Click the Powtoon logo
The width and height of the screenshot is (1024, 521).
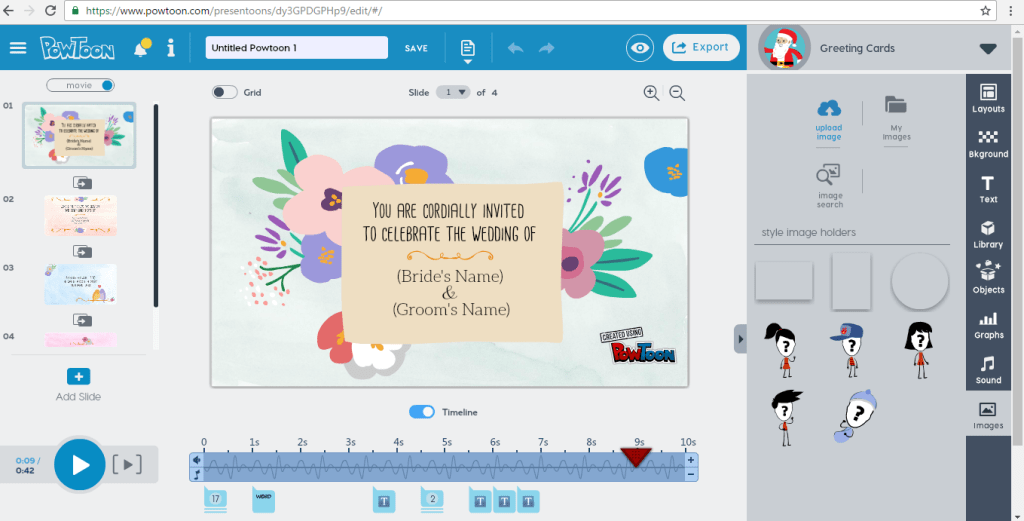tap(77, 48)
